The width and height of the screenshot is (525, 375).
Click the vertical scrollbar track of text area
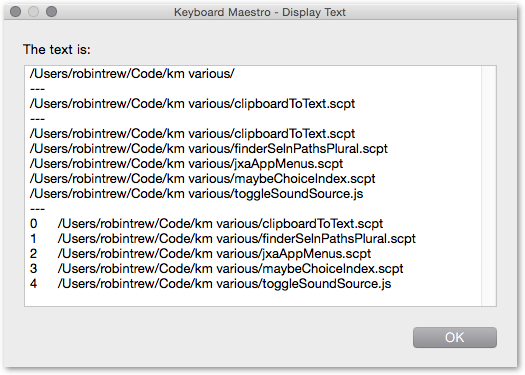tap(489, 186)
